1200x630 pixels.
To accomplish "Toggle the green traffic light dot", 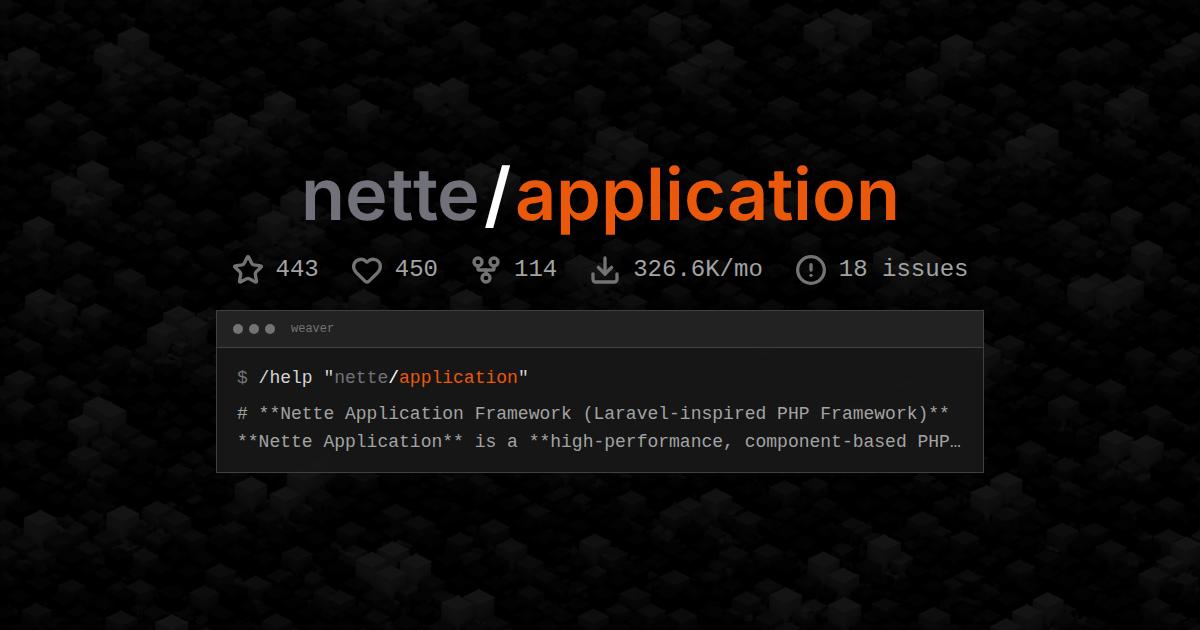I will click(269, 328).
